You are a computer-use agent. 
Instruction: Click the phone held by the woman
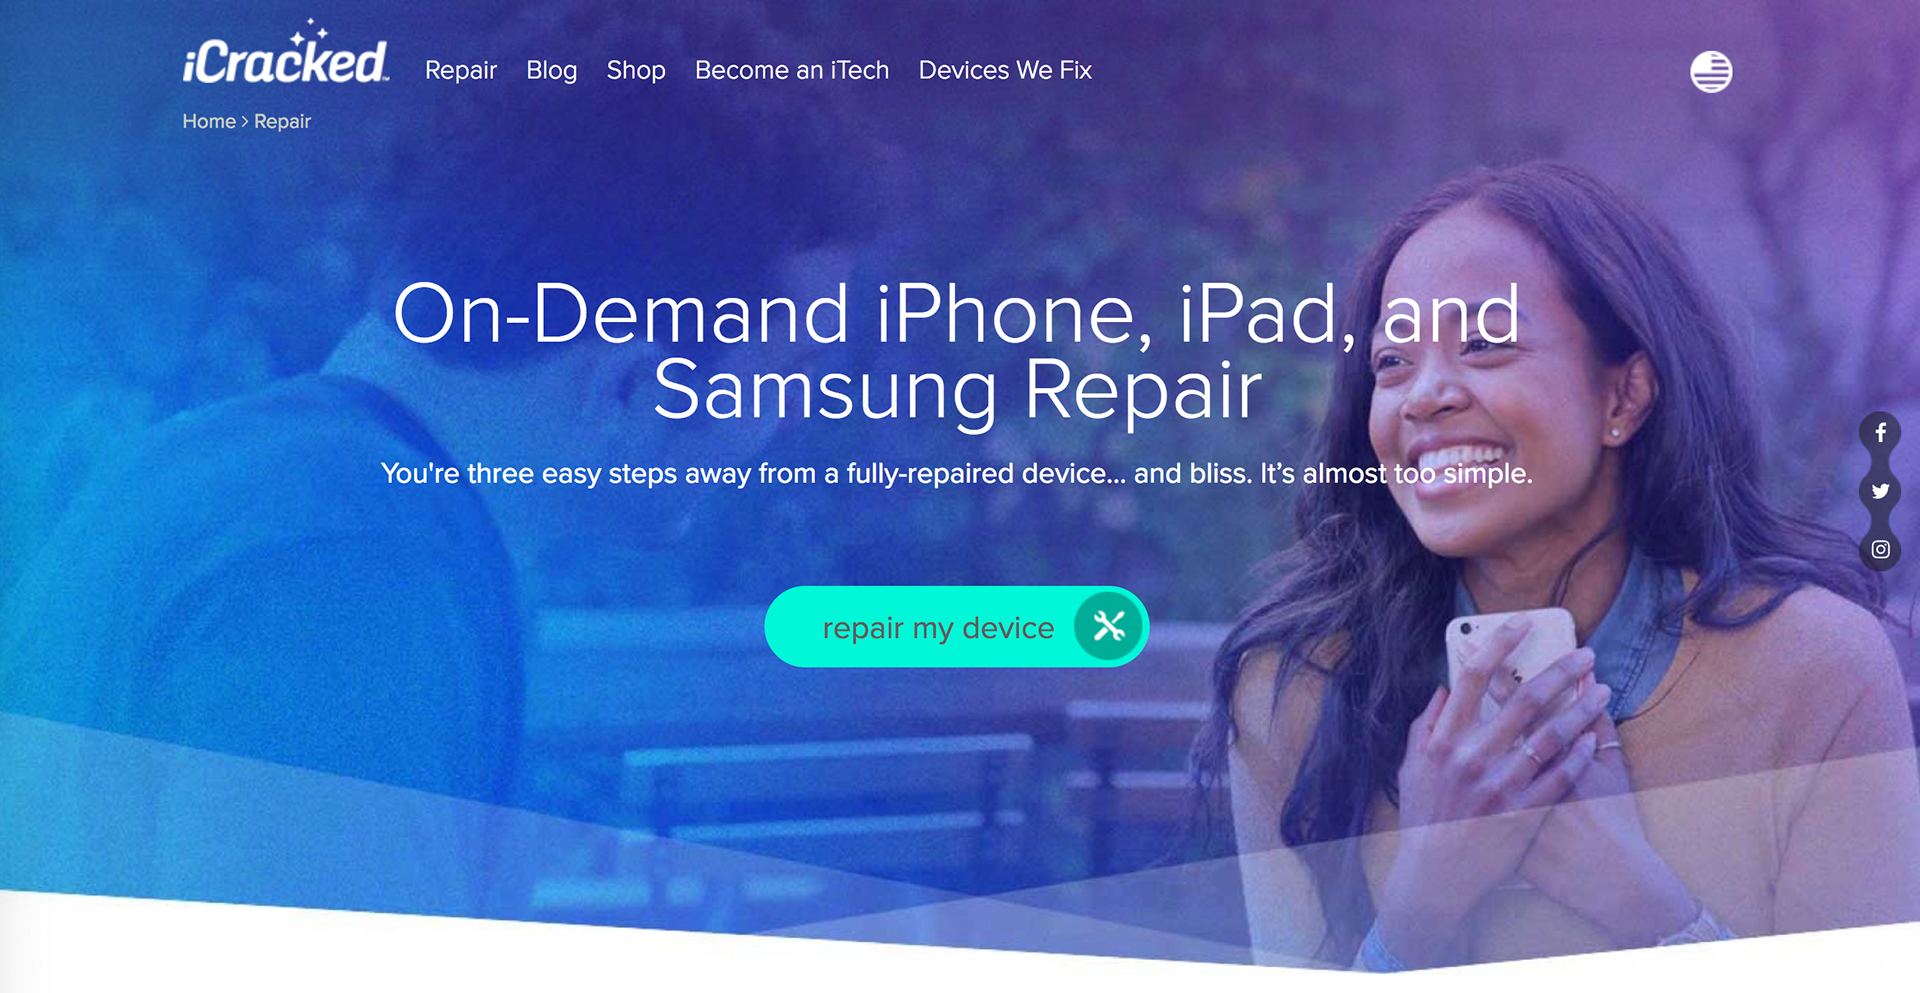coord(1508,660)
